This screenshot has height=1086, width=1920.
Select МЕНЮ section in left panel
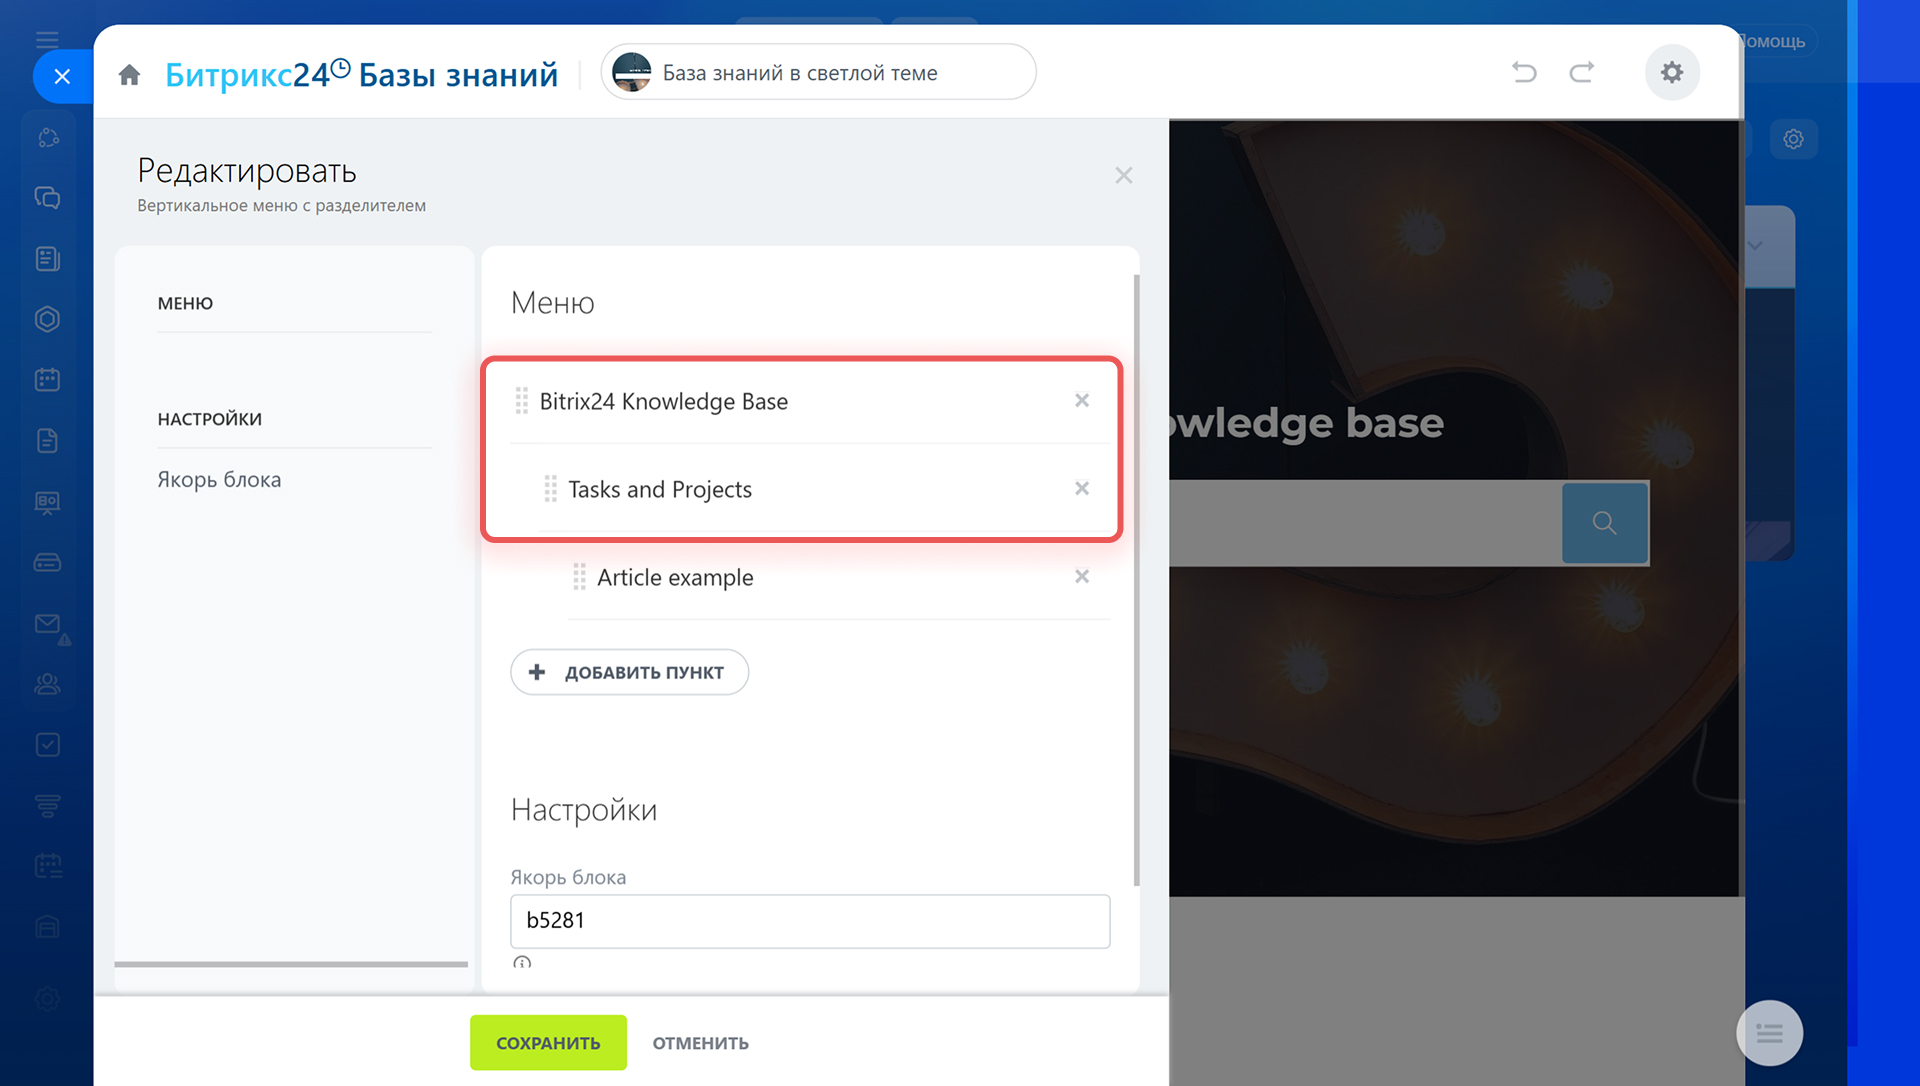tap(185, 303)
